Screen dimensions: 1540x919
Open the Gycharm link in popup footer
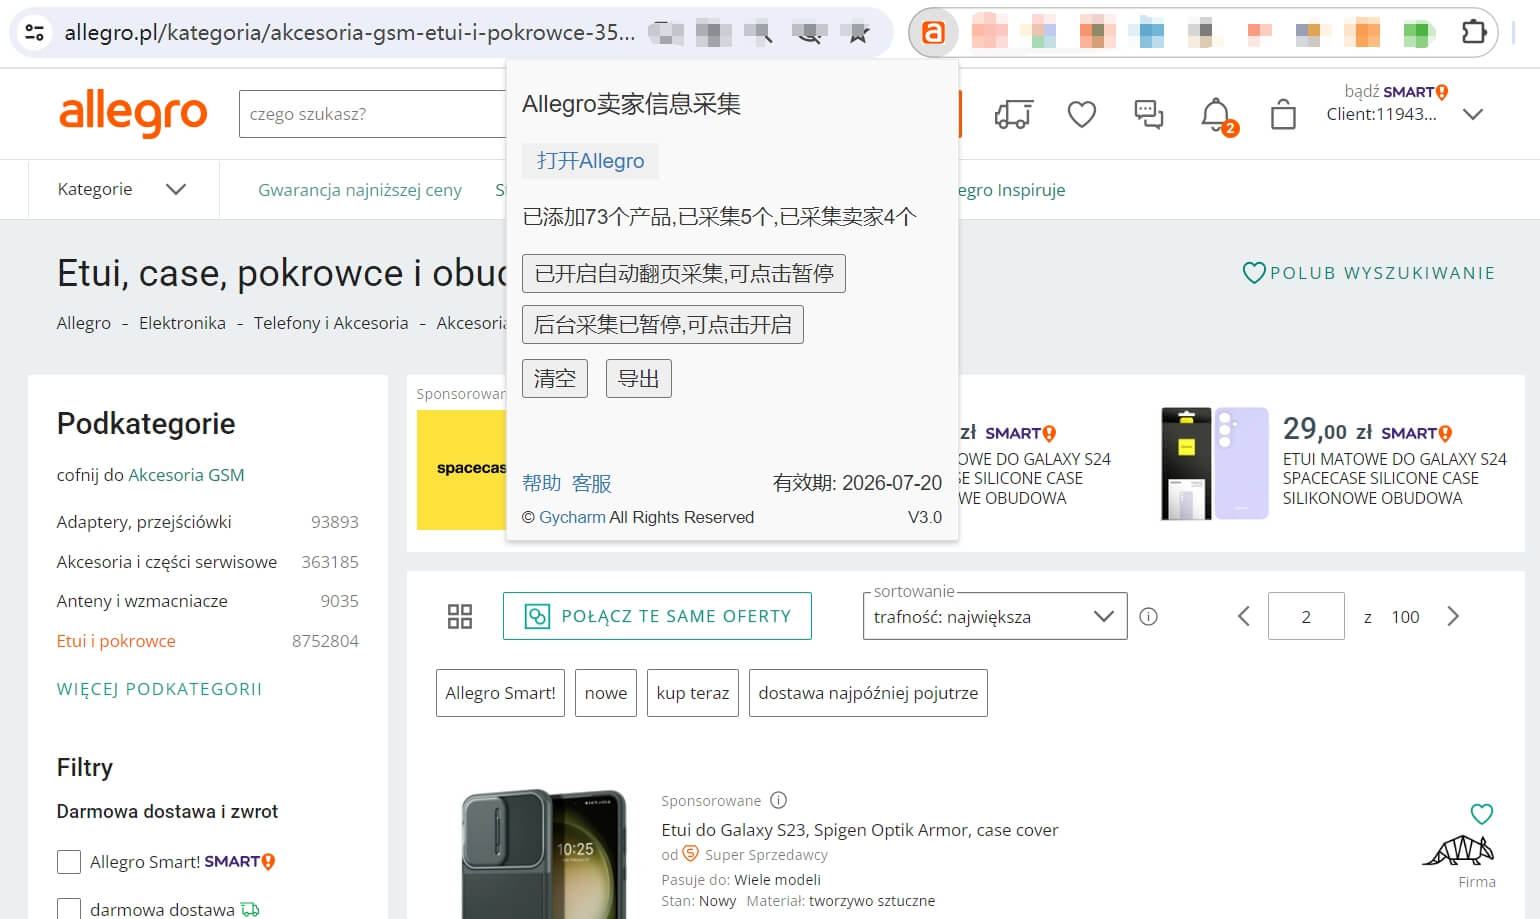tap(572, 517)
